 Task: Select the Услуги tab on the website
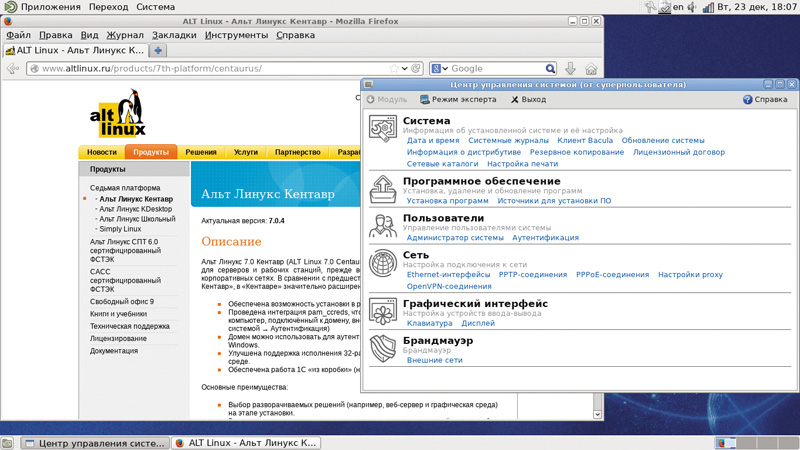(x=246, y=152)
